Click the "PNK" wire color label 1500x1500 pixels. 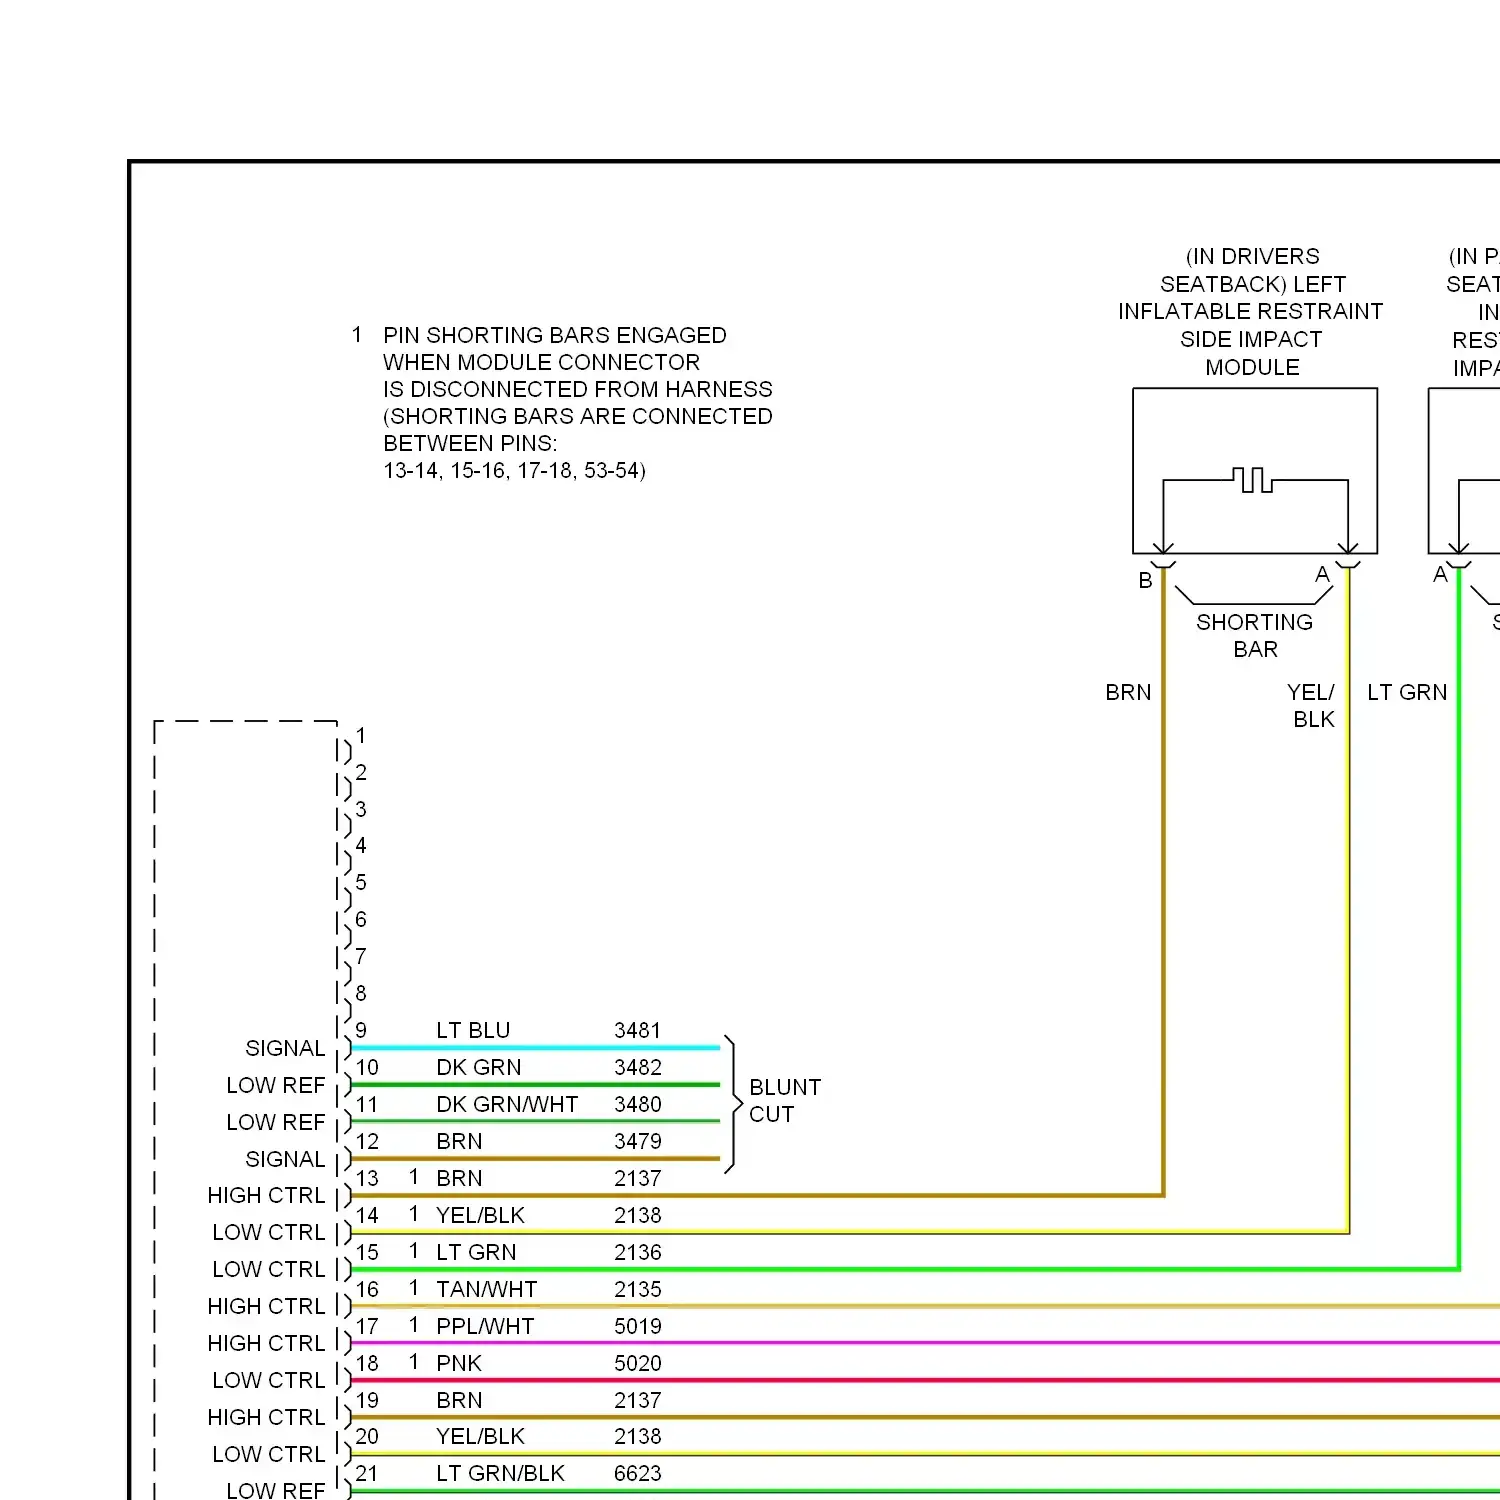(459, 1363)
